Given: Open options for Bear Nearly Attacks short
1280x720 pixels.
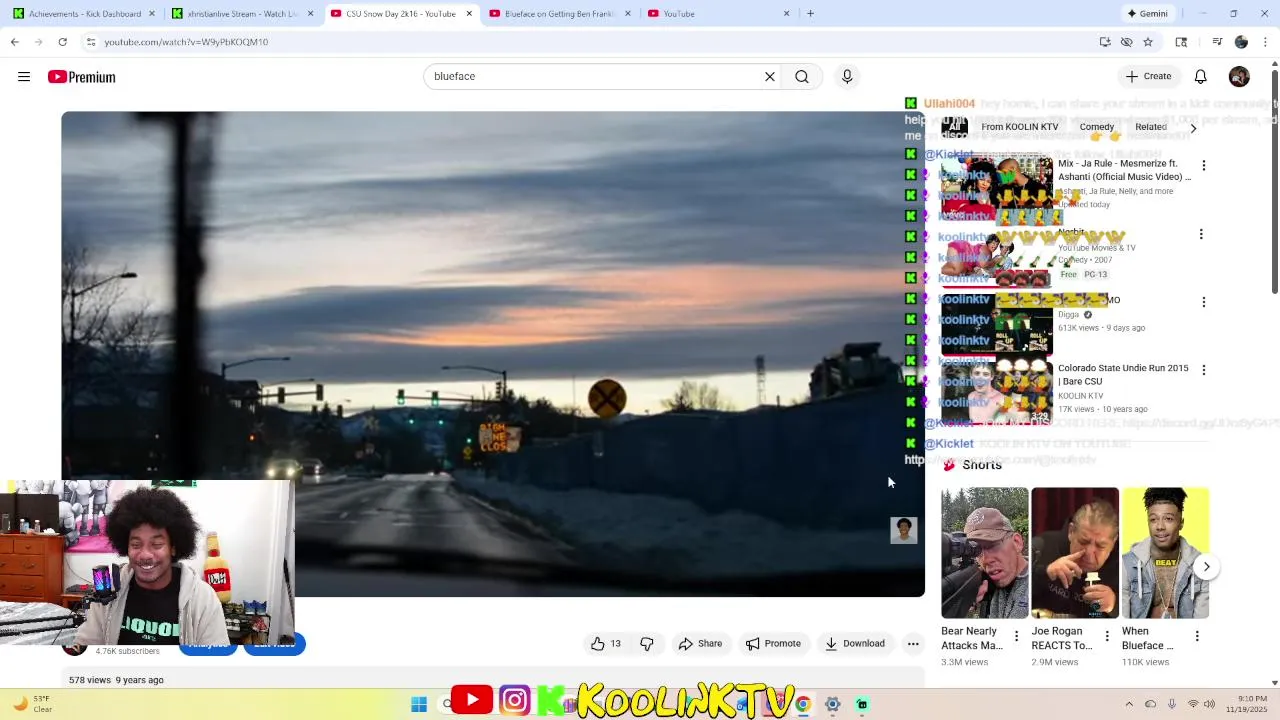Looking at the screenshot, I should click(x=1016, y=636).
